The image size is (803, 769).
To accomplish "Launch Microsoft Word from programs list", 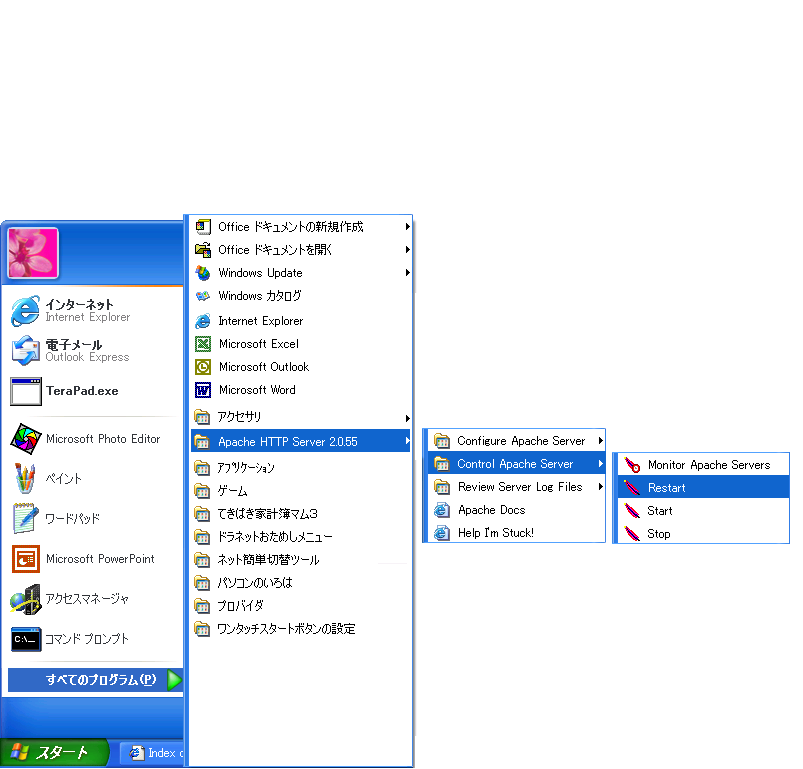I will (203, 390).
